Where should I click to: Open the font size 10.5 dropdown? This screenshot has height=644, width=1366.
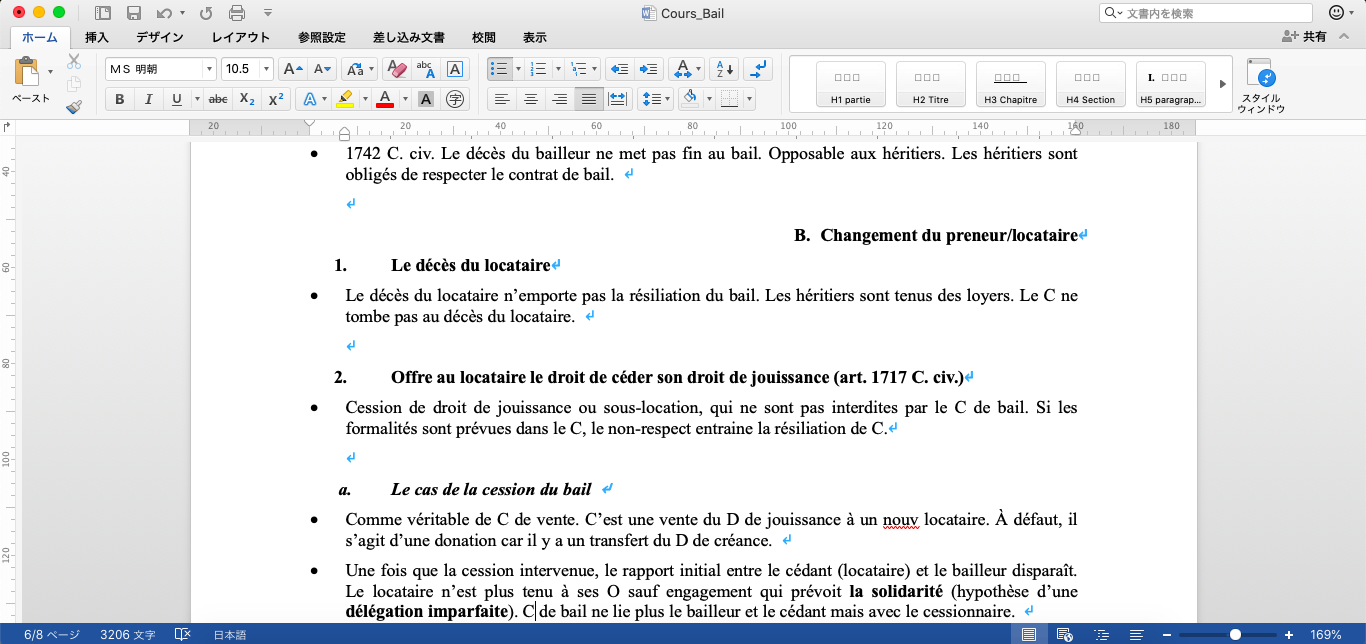pyautogui.click(x=266, y=69)
